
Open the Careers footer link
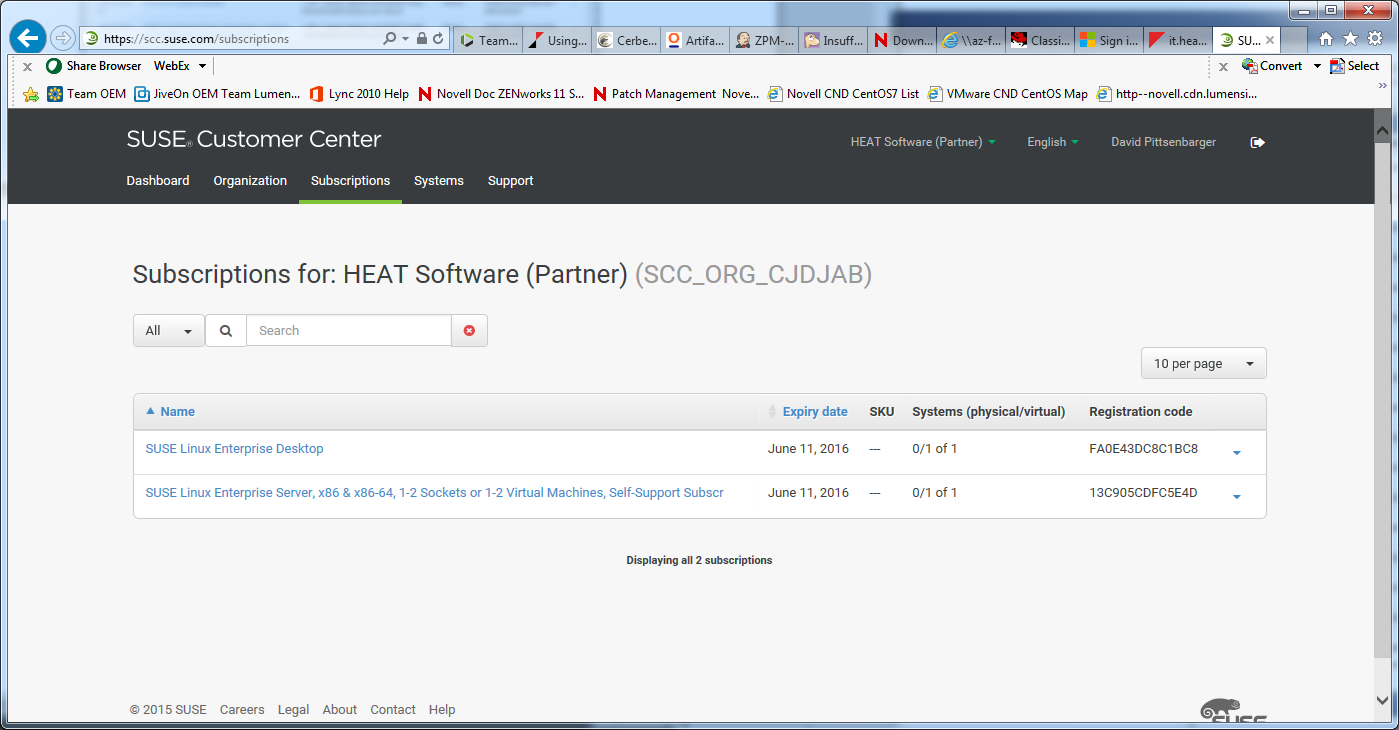[242, 710]
